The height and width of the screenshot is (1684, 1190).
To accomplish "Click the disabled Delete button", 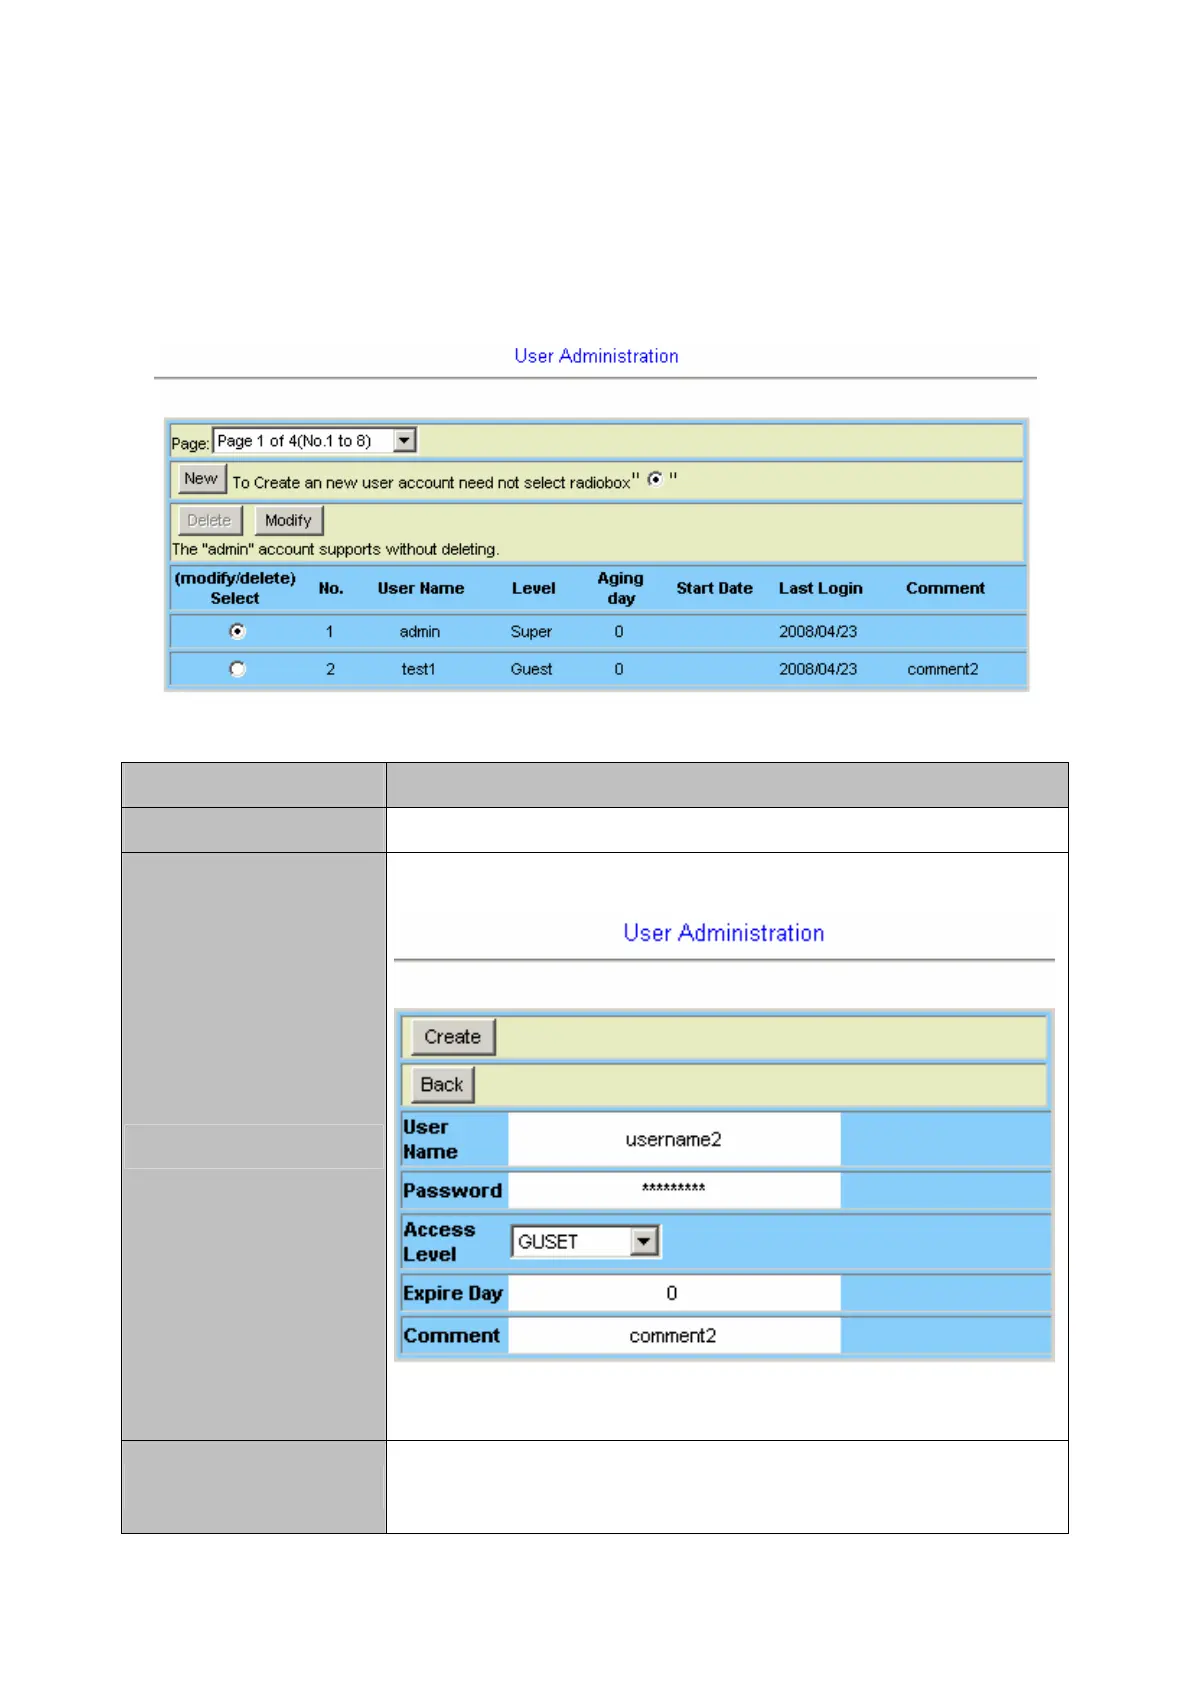I will pyautogui.click(x=209, y=521).
